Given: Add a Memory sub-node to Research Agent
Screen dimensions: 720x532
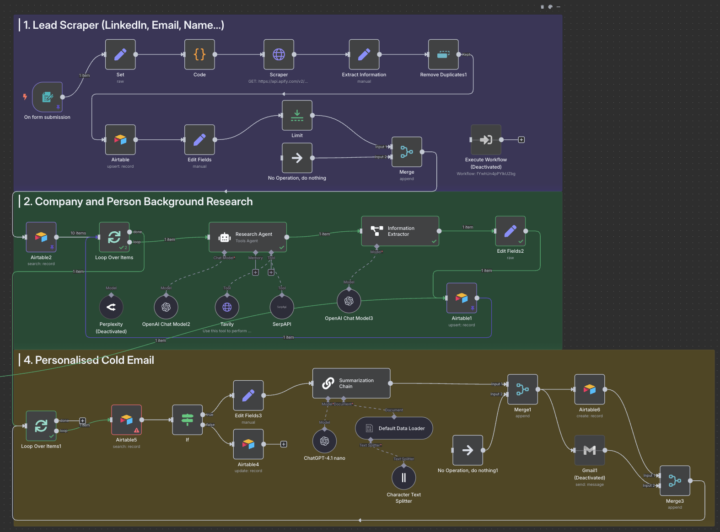Looking at the screenshot, I should [255, 272].
